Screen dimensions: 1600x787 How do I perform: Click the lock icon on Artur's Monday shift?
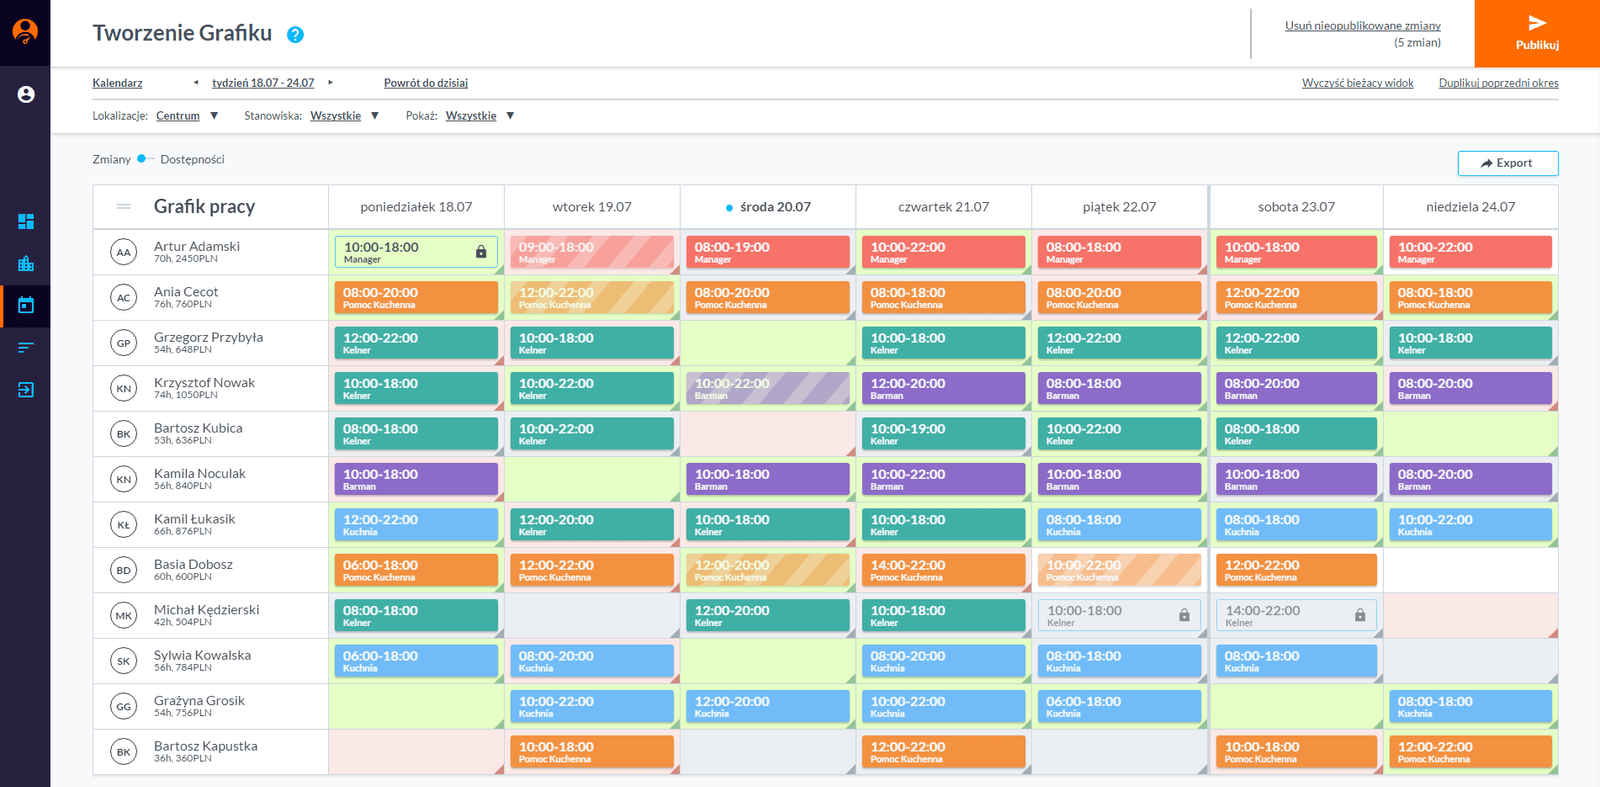tap(481, 252)
